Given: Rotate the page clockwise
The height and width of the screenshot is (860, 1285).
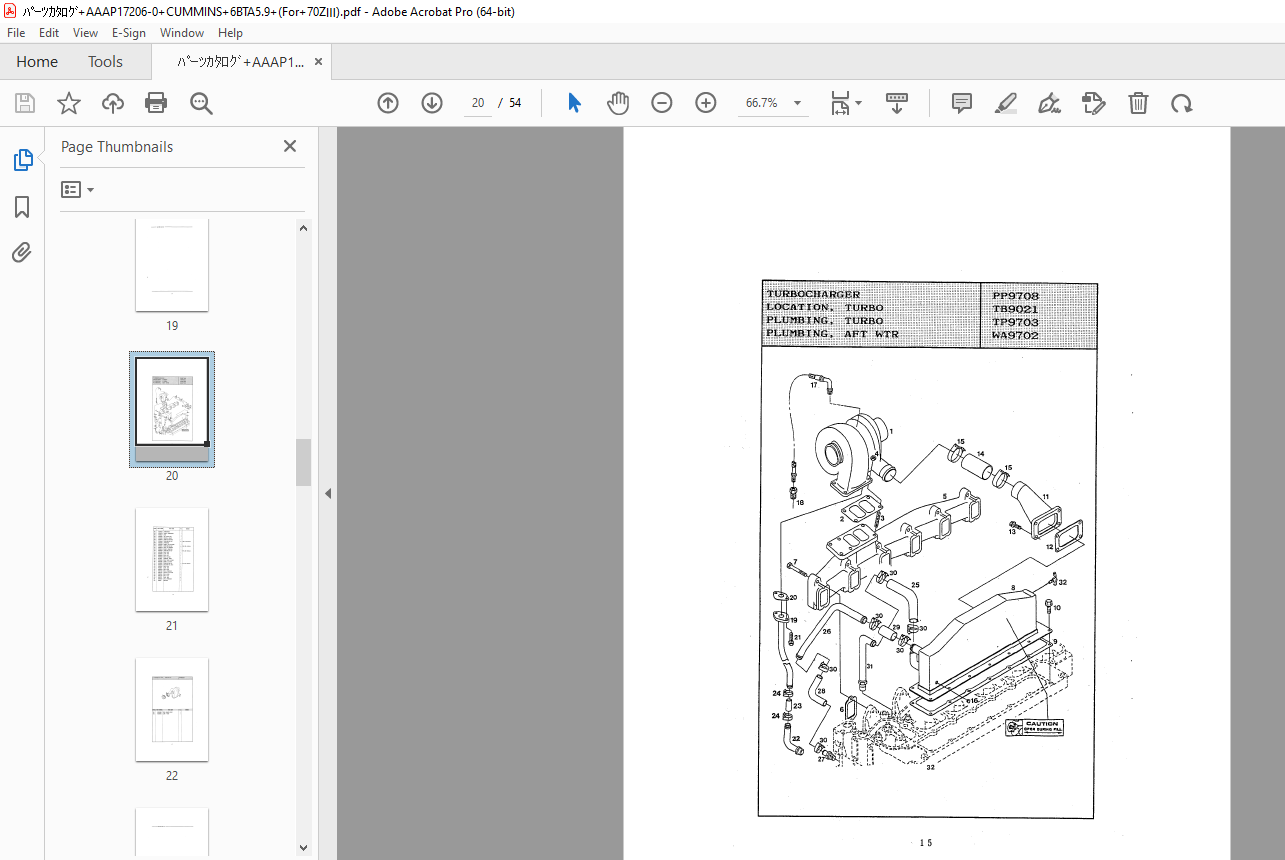Looking at the screenshot, I should (1182, 103).
